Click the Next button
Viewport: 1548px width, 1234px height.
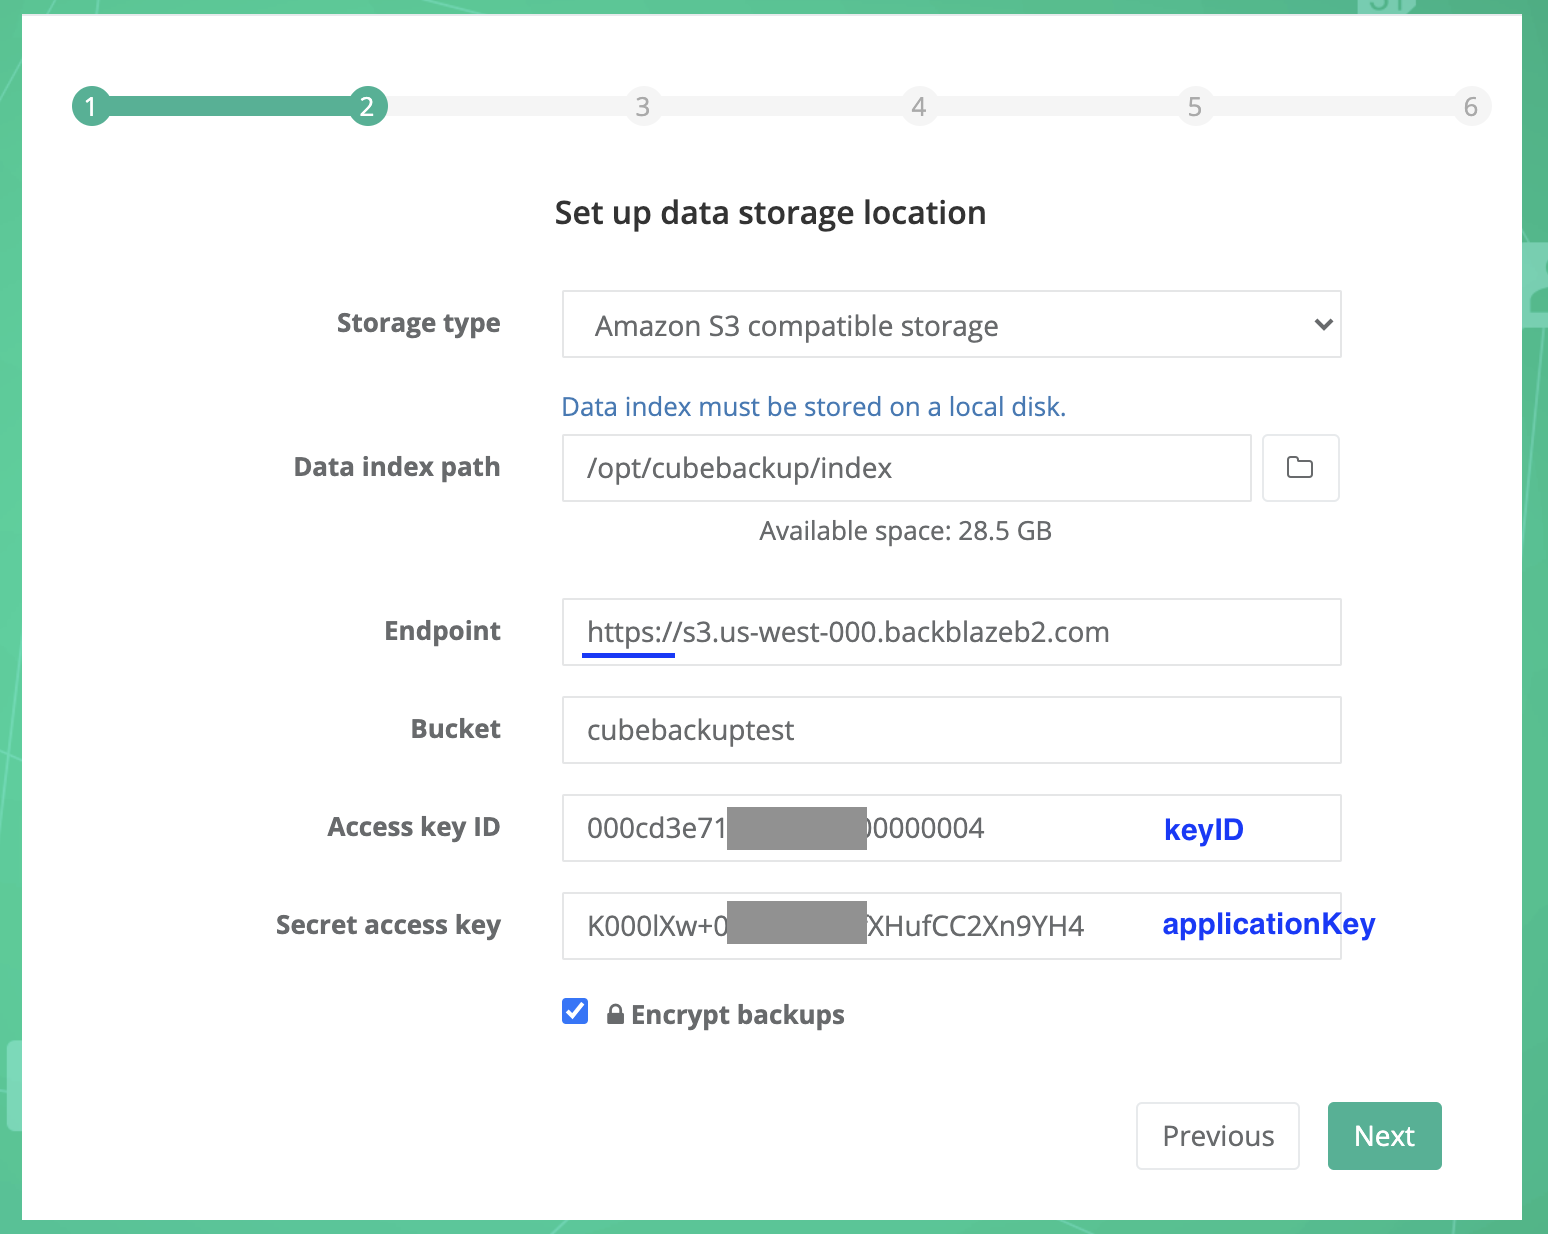[1384, 1135]
